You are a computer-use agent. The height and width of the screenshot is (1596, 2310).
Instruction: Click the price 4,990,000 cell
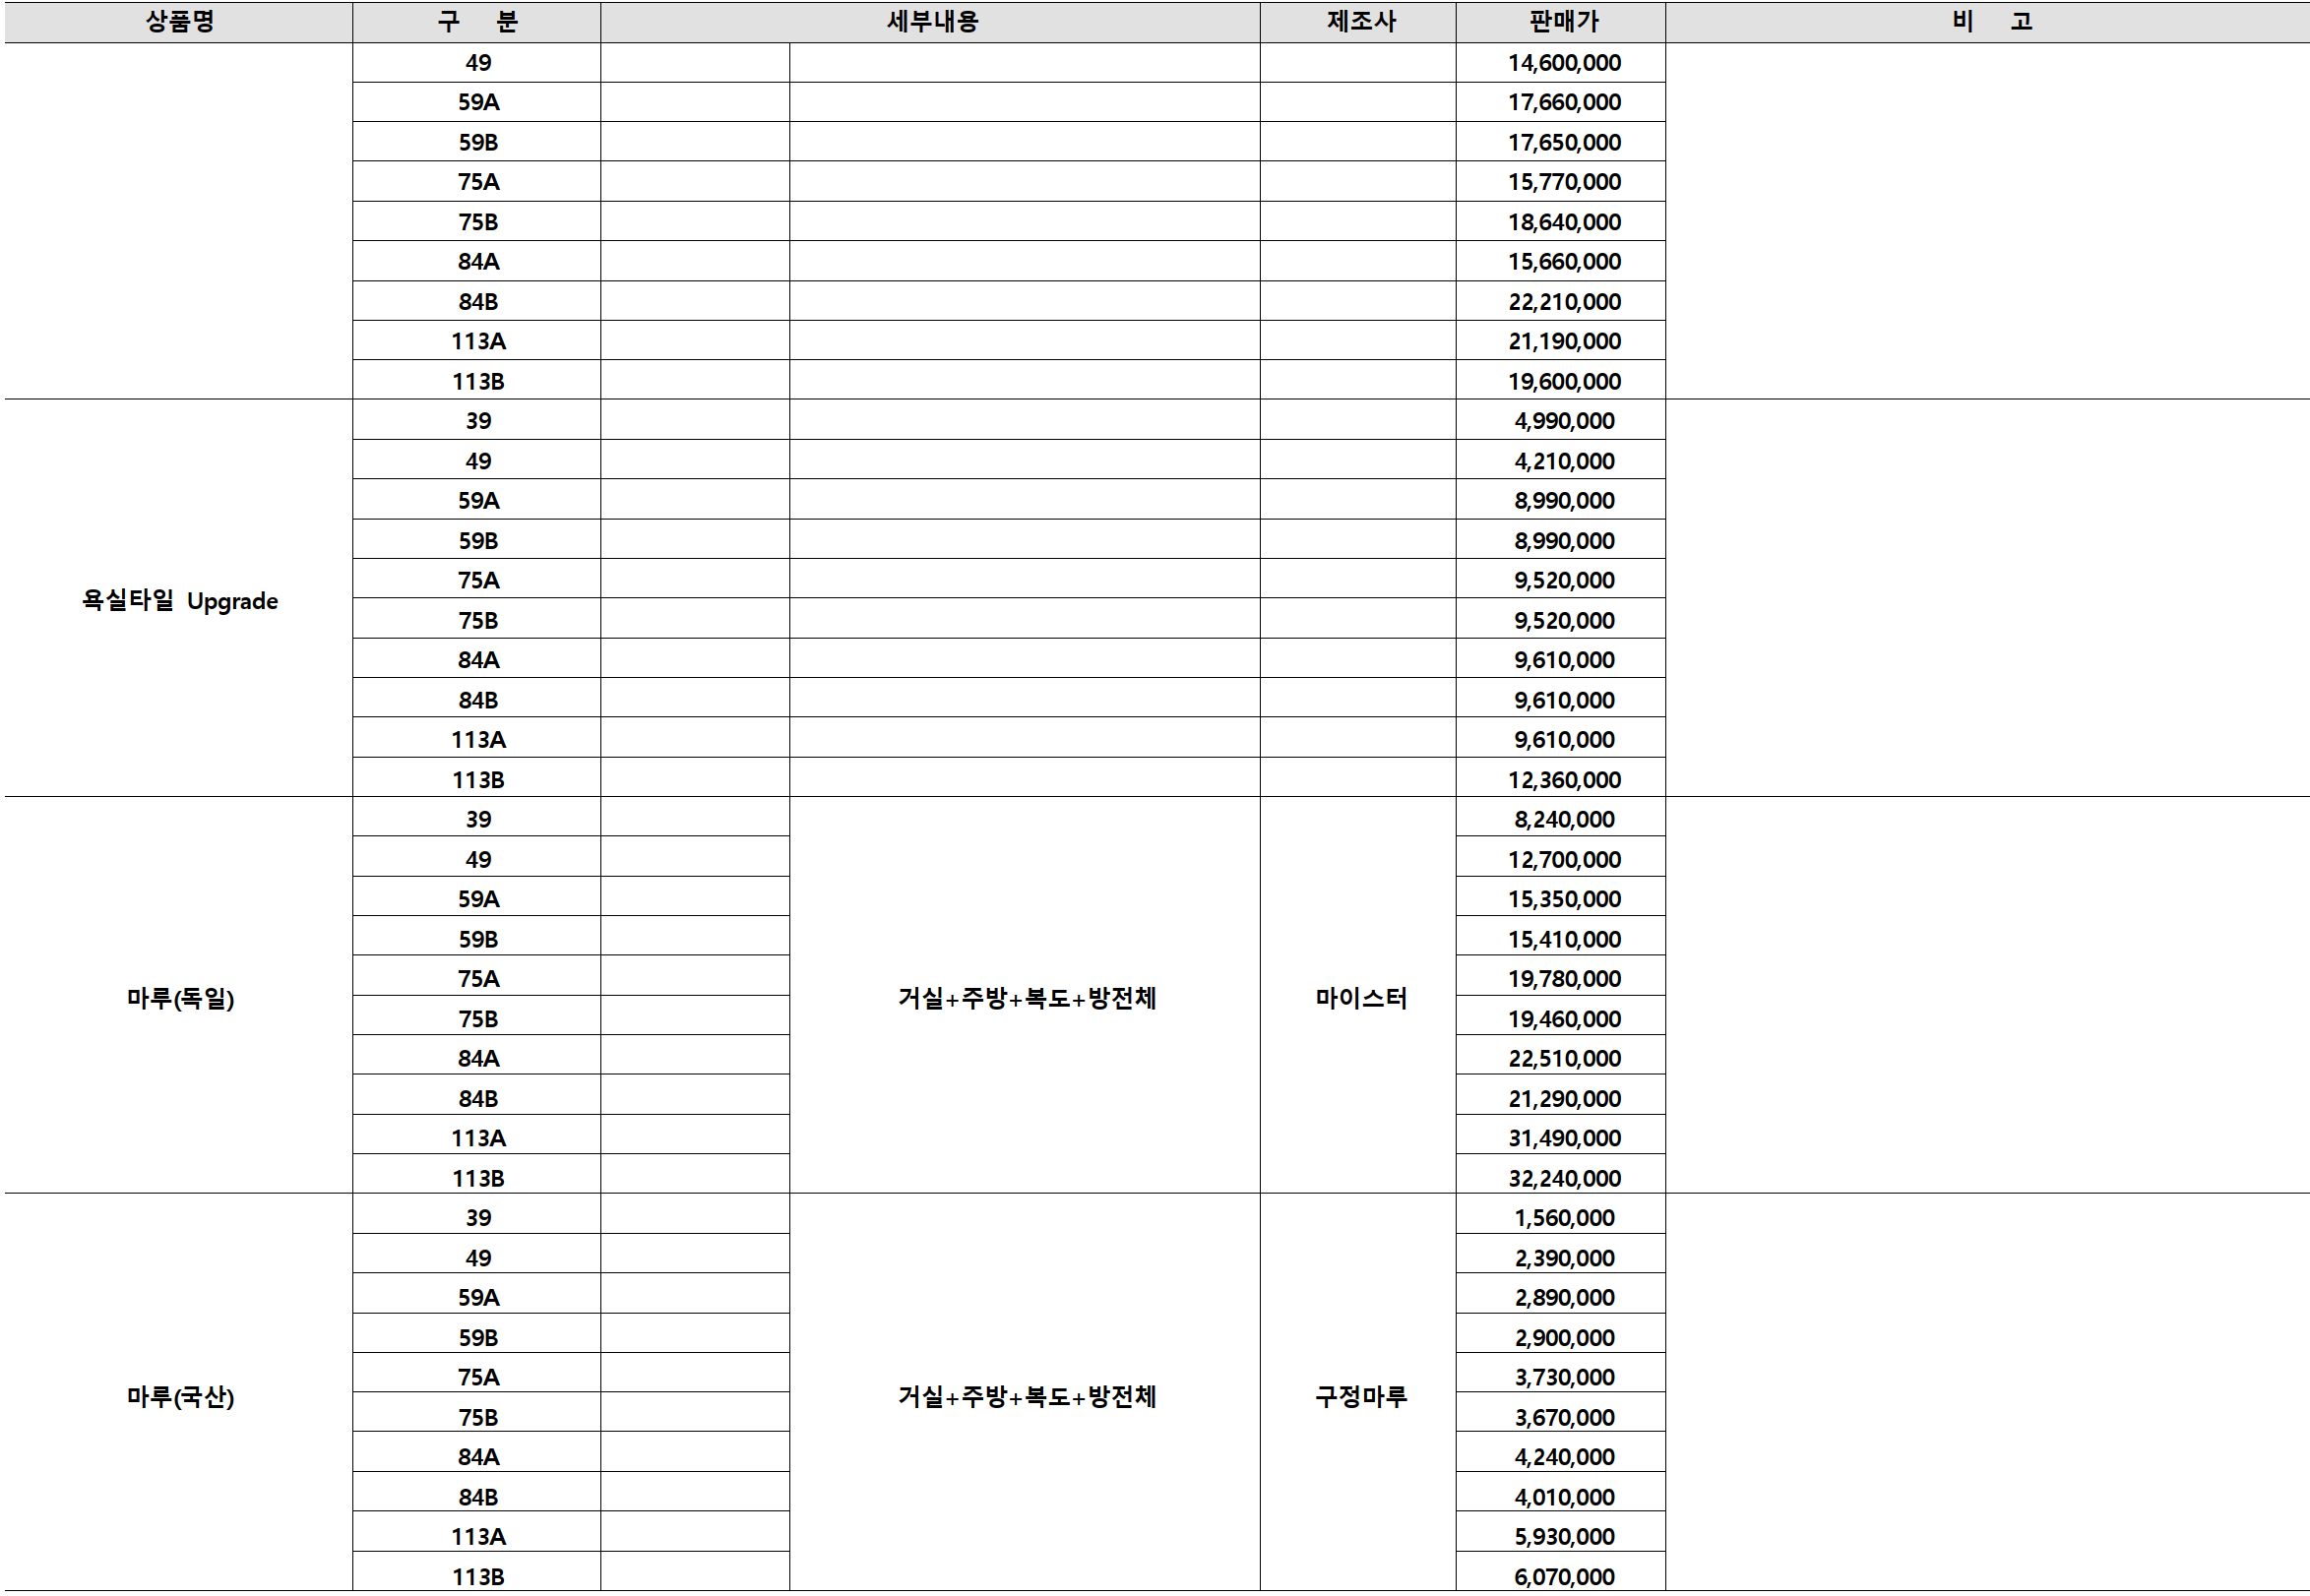[x=1563, y=421]
